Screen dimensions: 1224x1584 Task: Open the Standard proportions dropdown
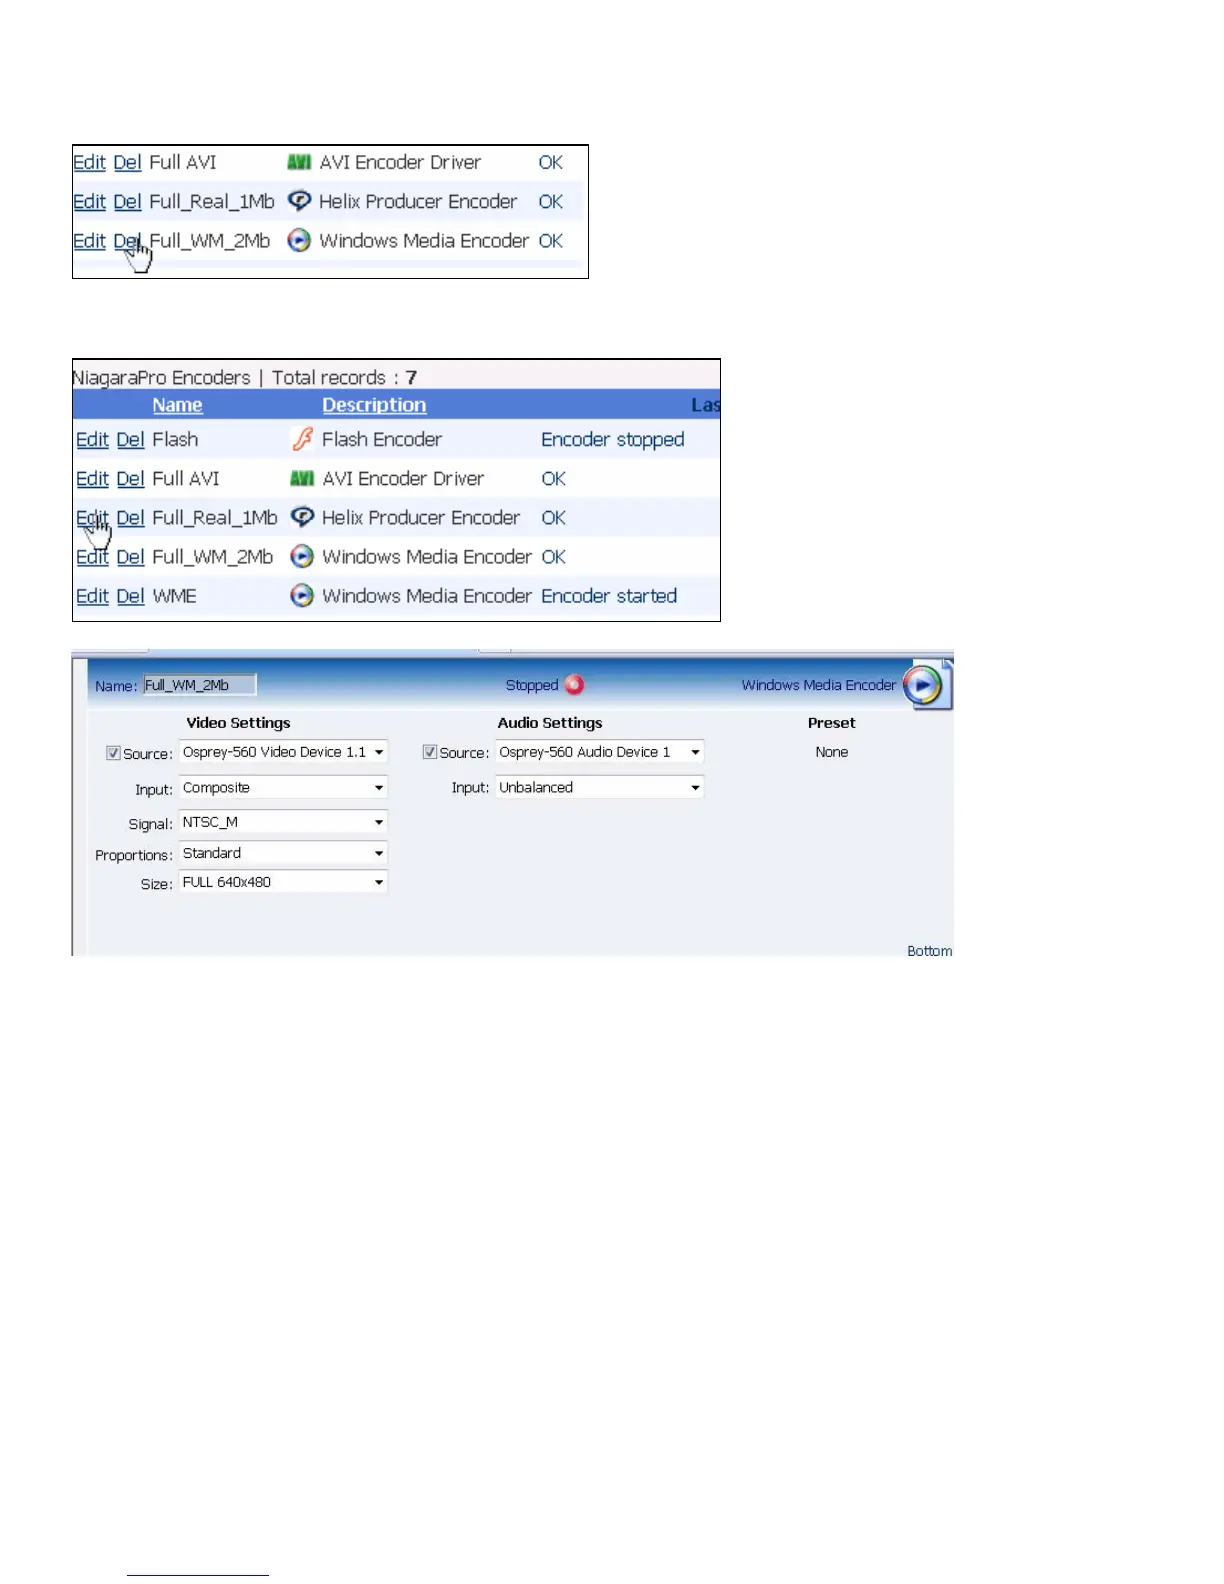coord(283,853)
